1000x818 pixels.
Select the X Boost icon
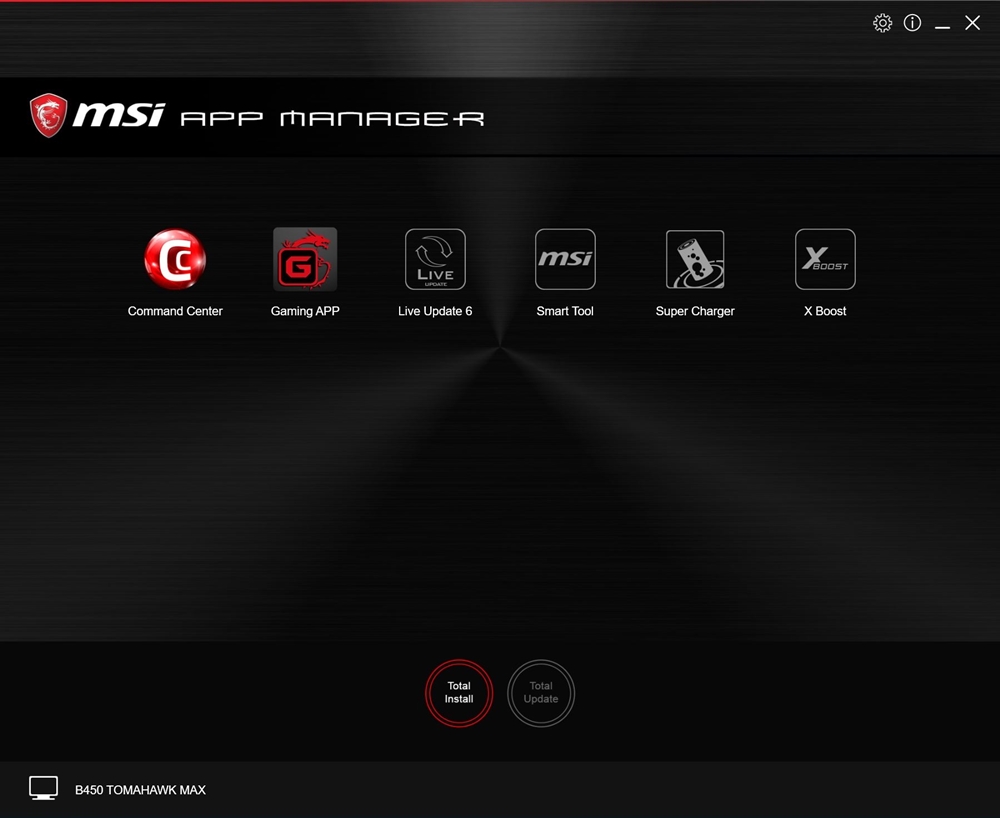click(825, 259)
